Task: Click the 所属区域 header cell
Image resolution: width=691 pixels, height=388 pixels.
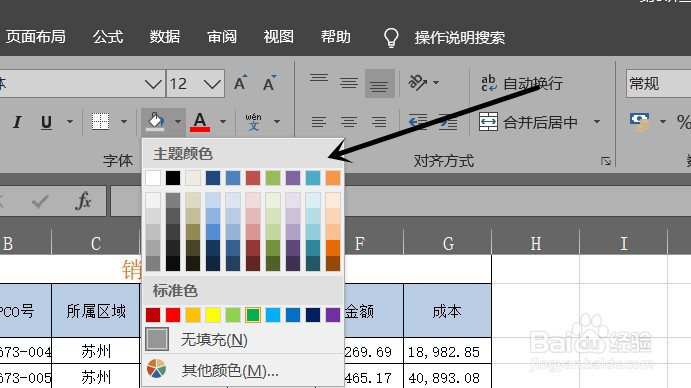Action: 96,311
